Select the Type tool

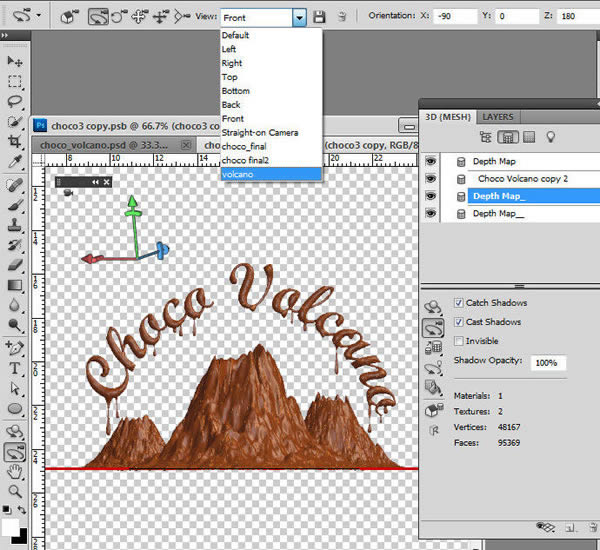pyautogui.click(x=15, y=368)
